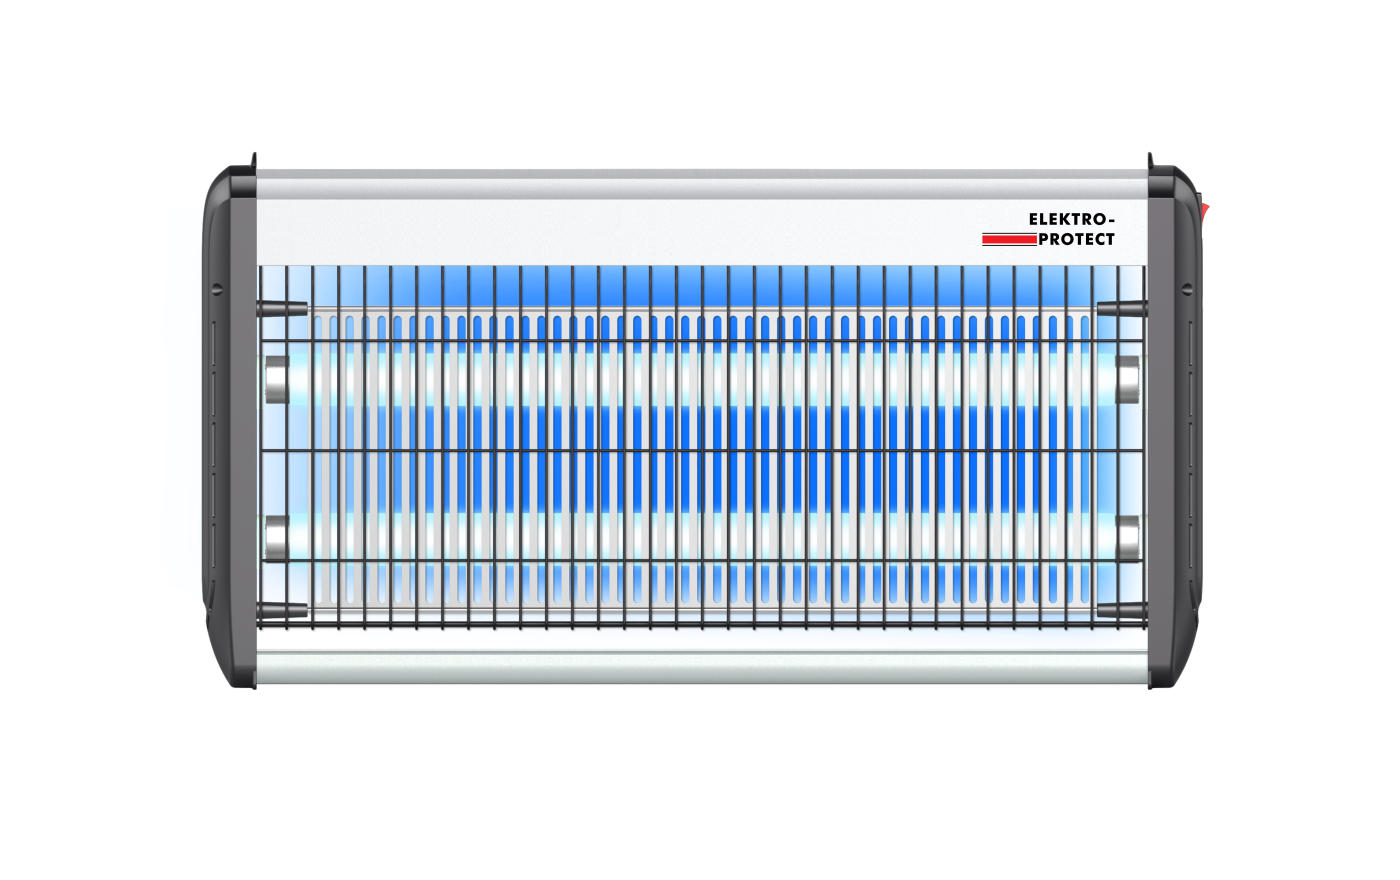This screenshot has width=1400, height=880.
Task: Toggle the red power switch on right side
Action: point(1205,211)
